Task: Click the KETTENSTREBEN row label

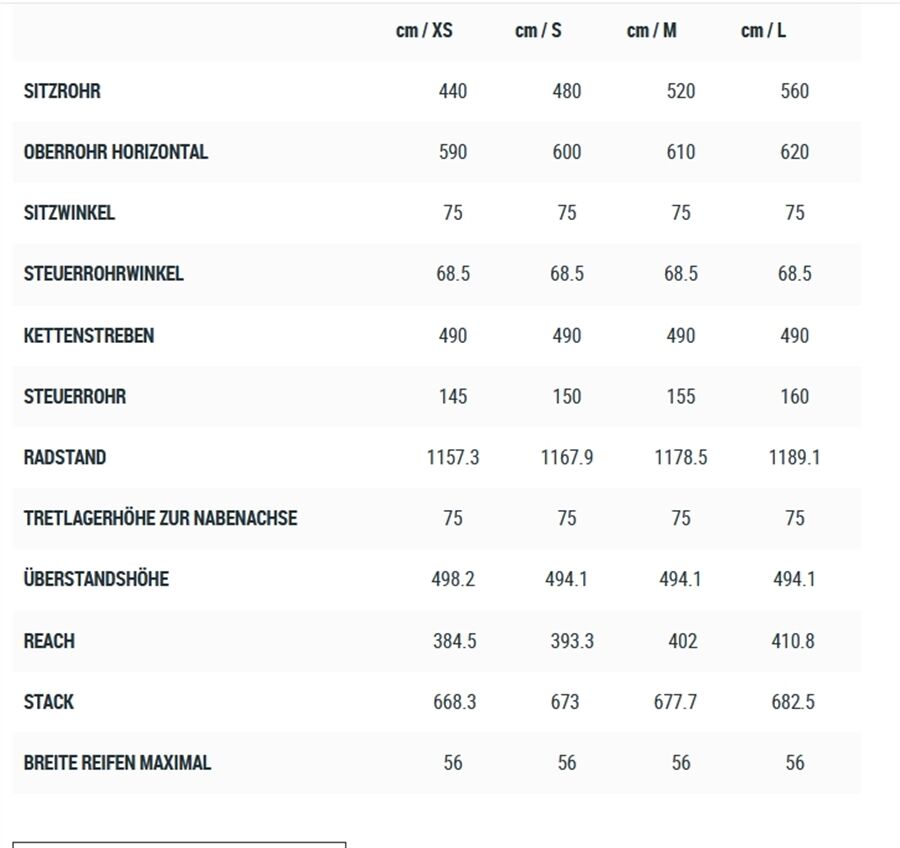Action: [x=89, y=335]
